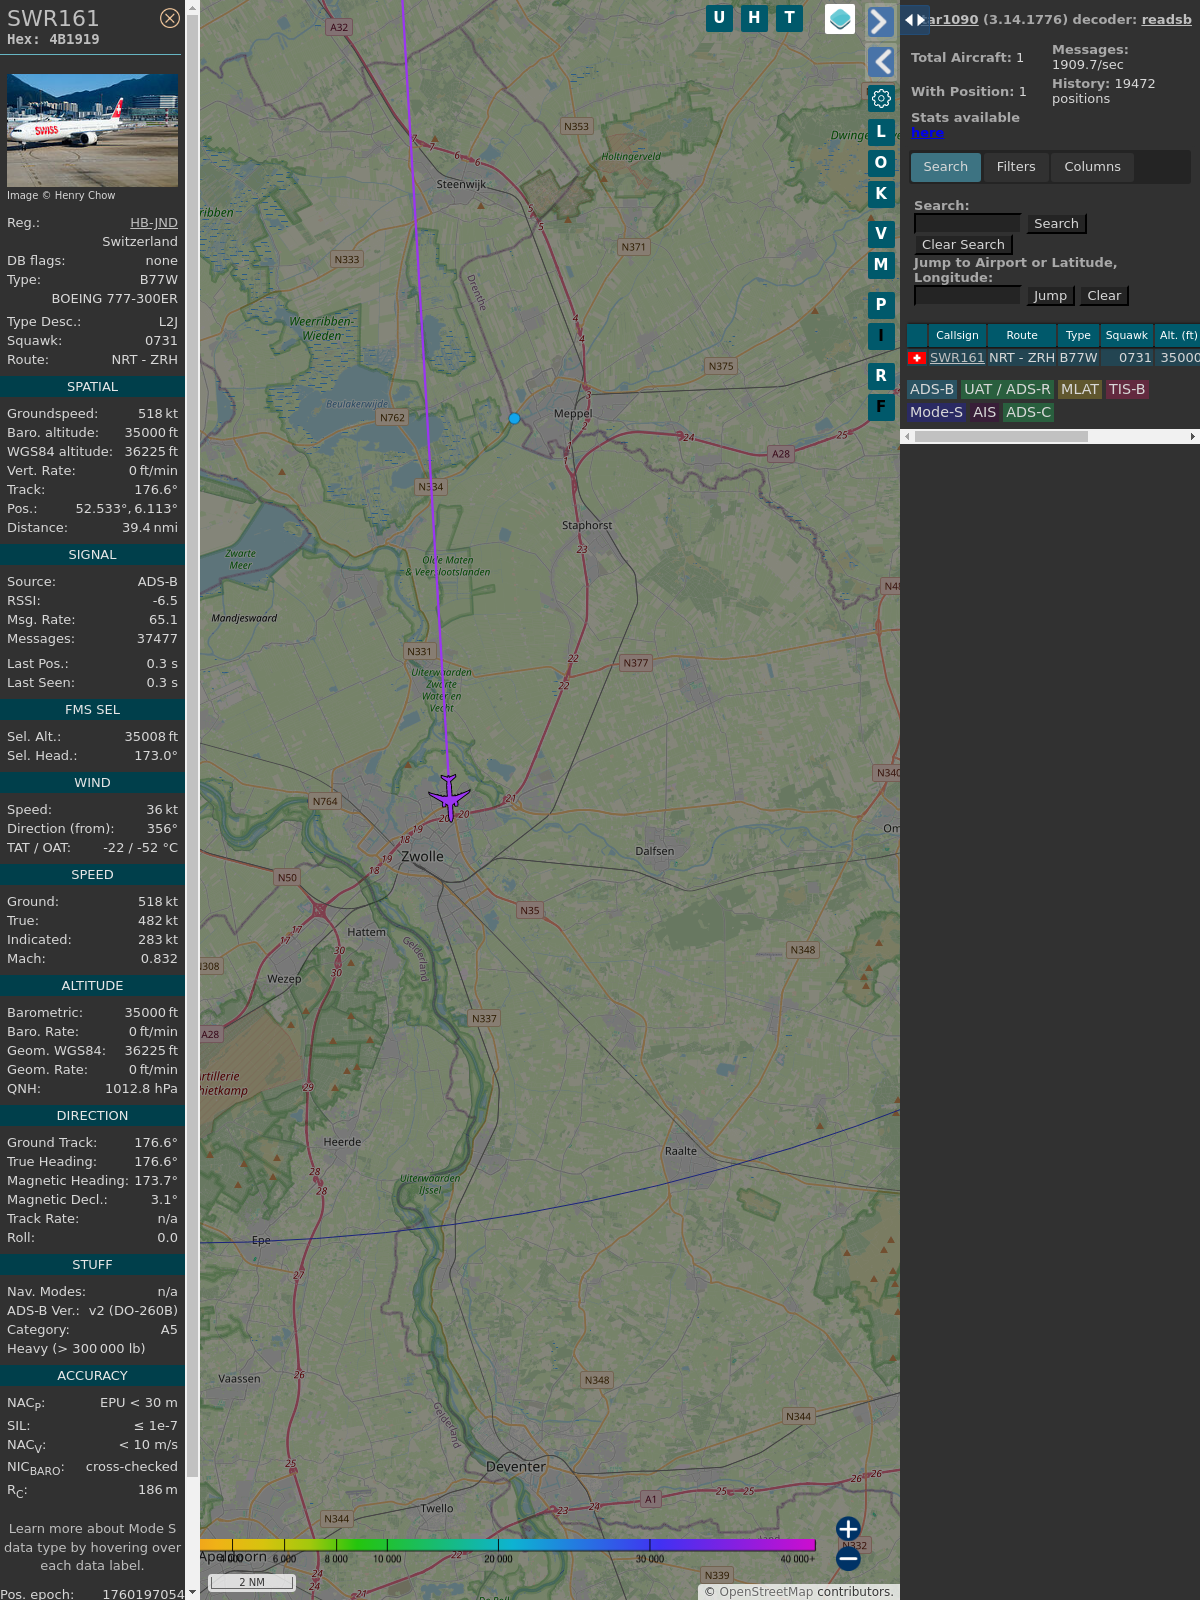Toggle the H map button
Image resolution: width=1200 pixels, height=1600 pixels.
pyautogui.click(x=754, y=18)
